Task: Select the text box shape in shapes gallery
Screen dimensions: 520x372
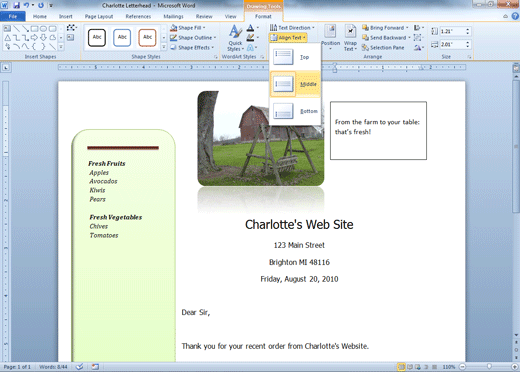Action: click(7, 29)
